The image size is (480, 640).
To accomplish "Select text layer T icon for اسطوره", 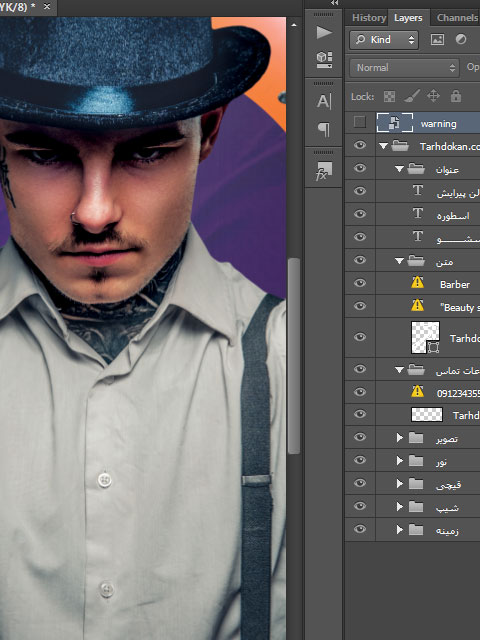I will [x=418, y=213].
